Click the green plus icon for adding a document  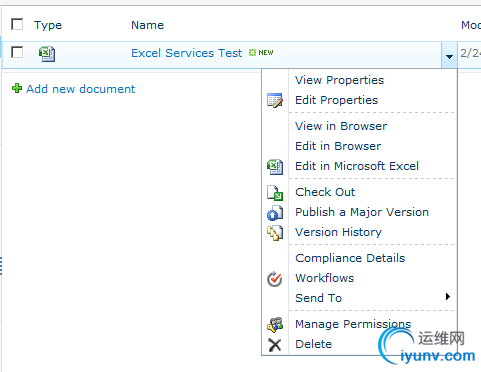(17, 88)
